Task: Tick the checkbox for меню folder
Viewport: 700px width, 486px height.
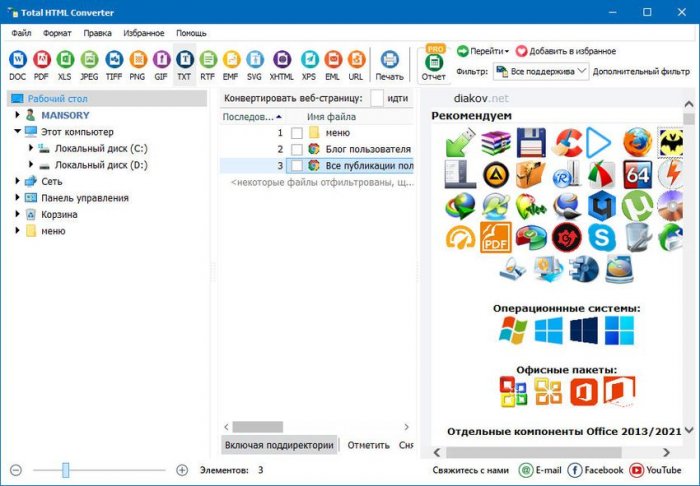Action: coord(296,133)
